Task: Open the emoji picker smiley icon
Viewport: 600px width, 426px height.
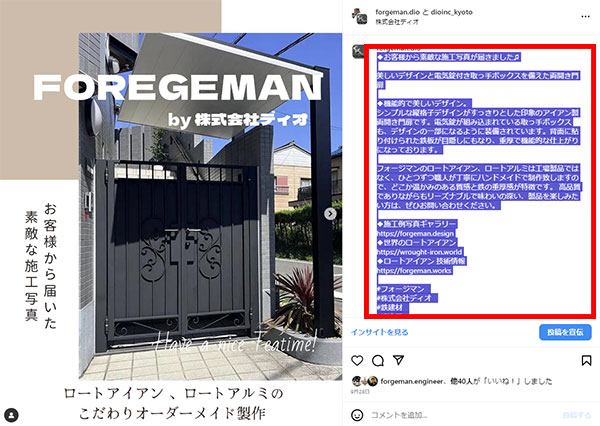Action: coord(357,415)
